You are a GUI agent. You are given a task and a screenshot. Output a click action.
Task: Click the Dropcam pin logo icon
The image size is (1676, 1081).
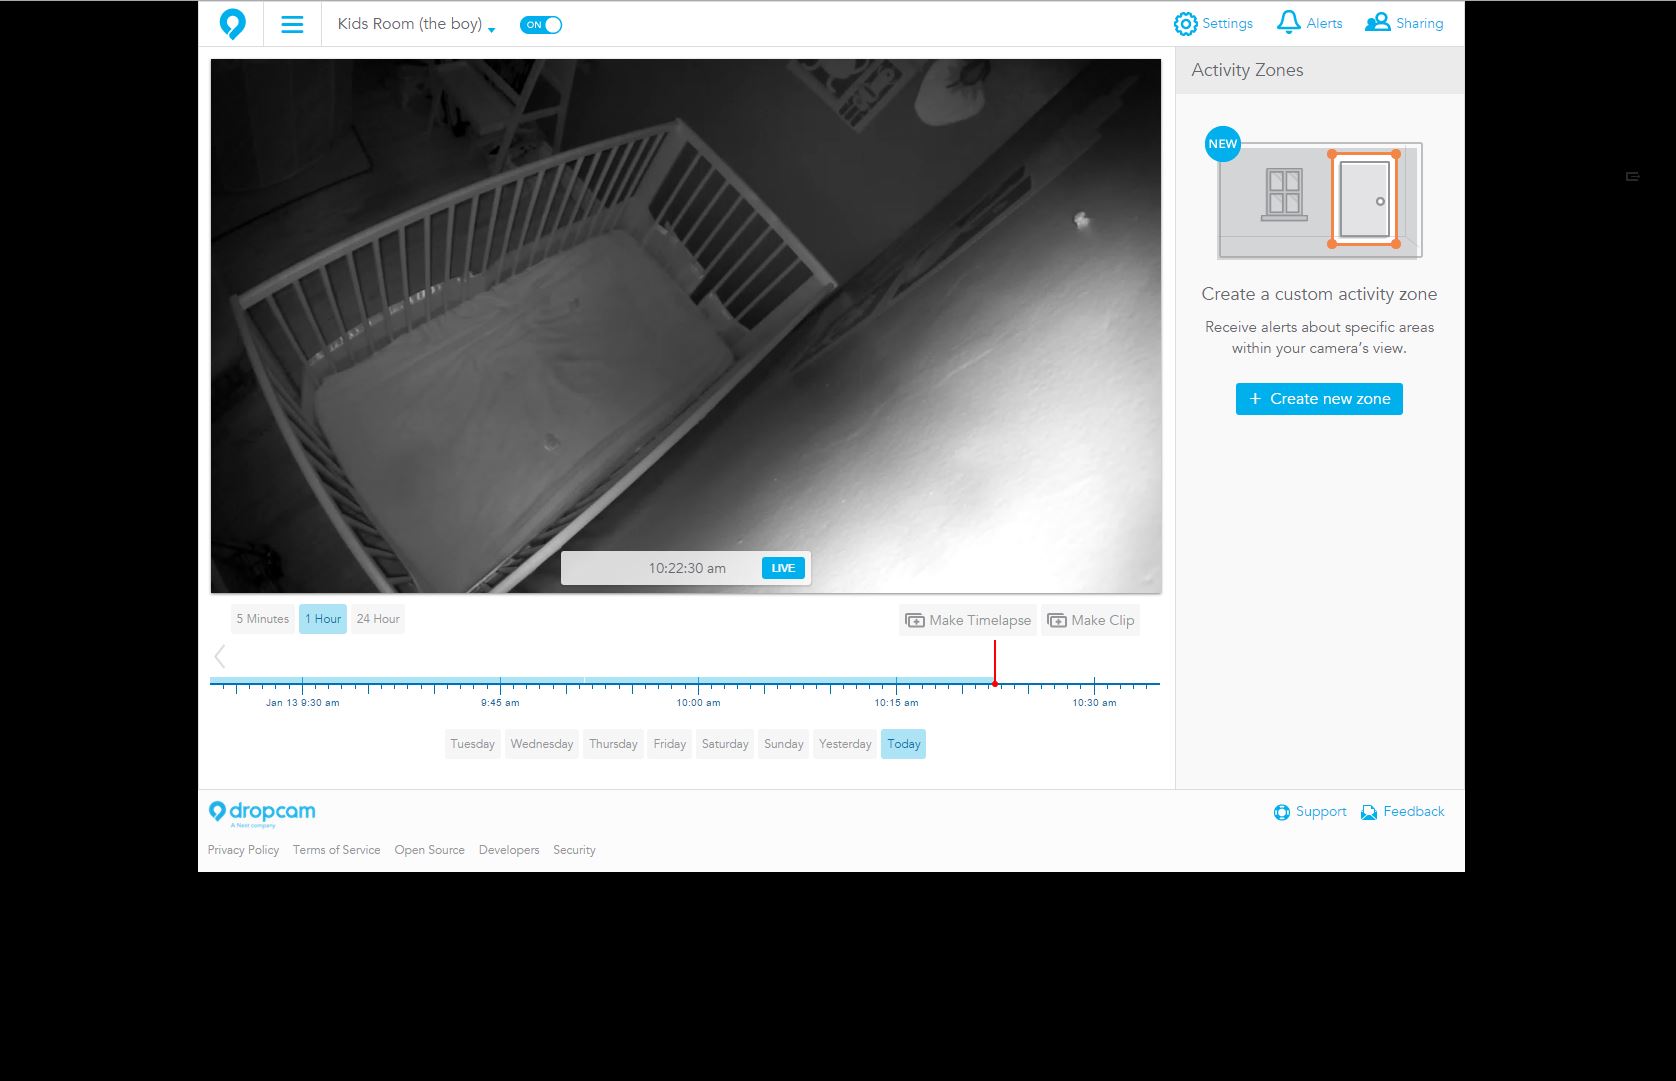coord(232,24)
